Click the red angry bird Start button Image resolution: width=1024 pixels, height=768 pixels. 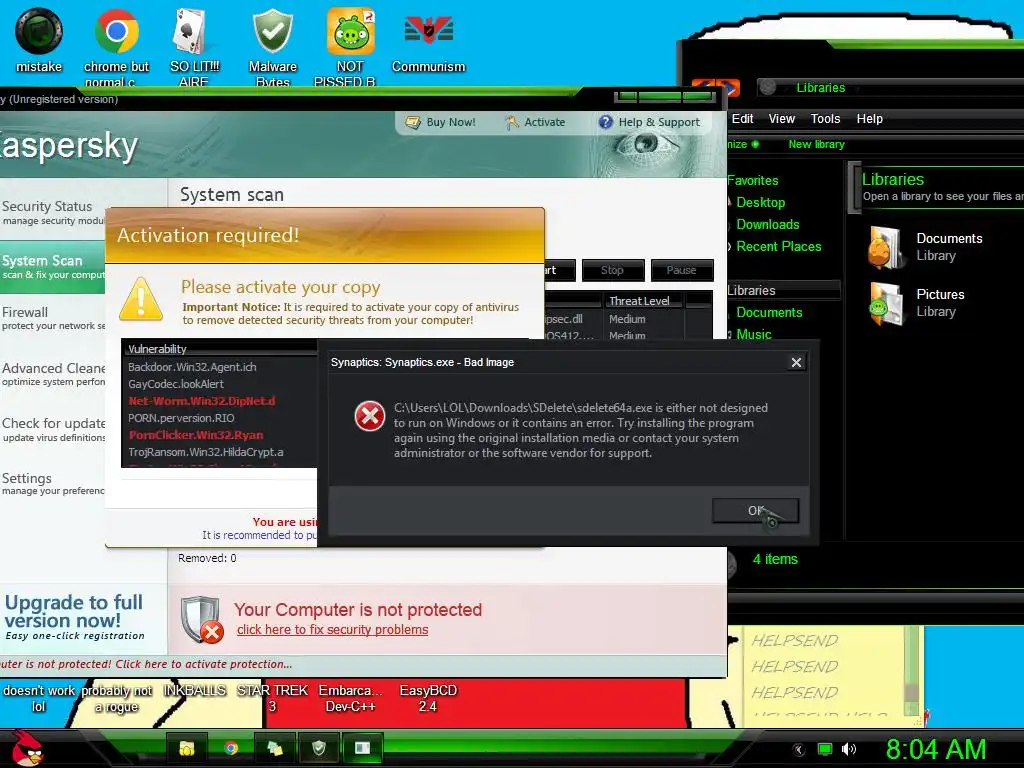(x=26, y=748)
